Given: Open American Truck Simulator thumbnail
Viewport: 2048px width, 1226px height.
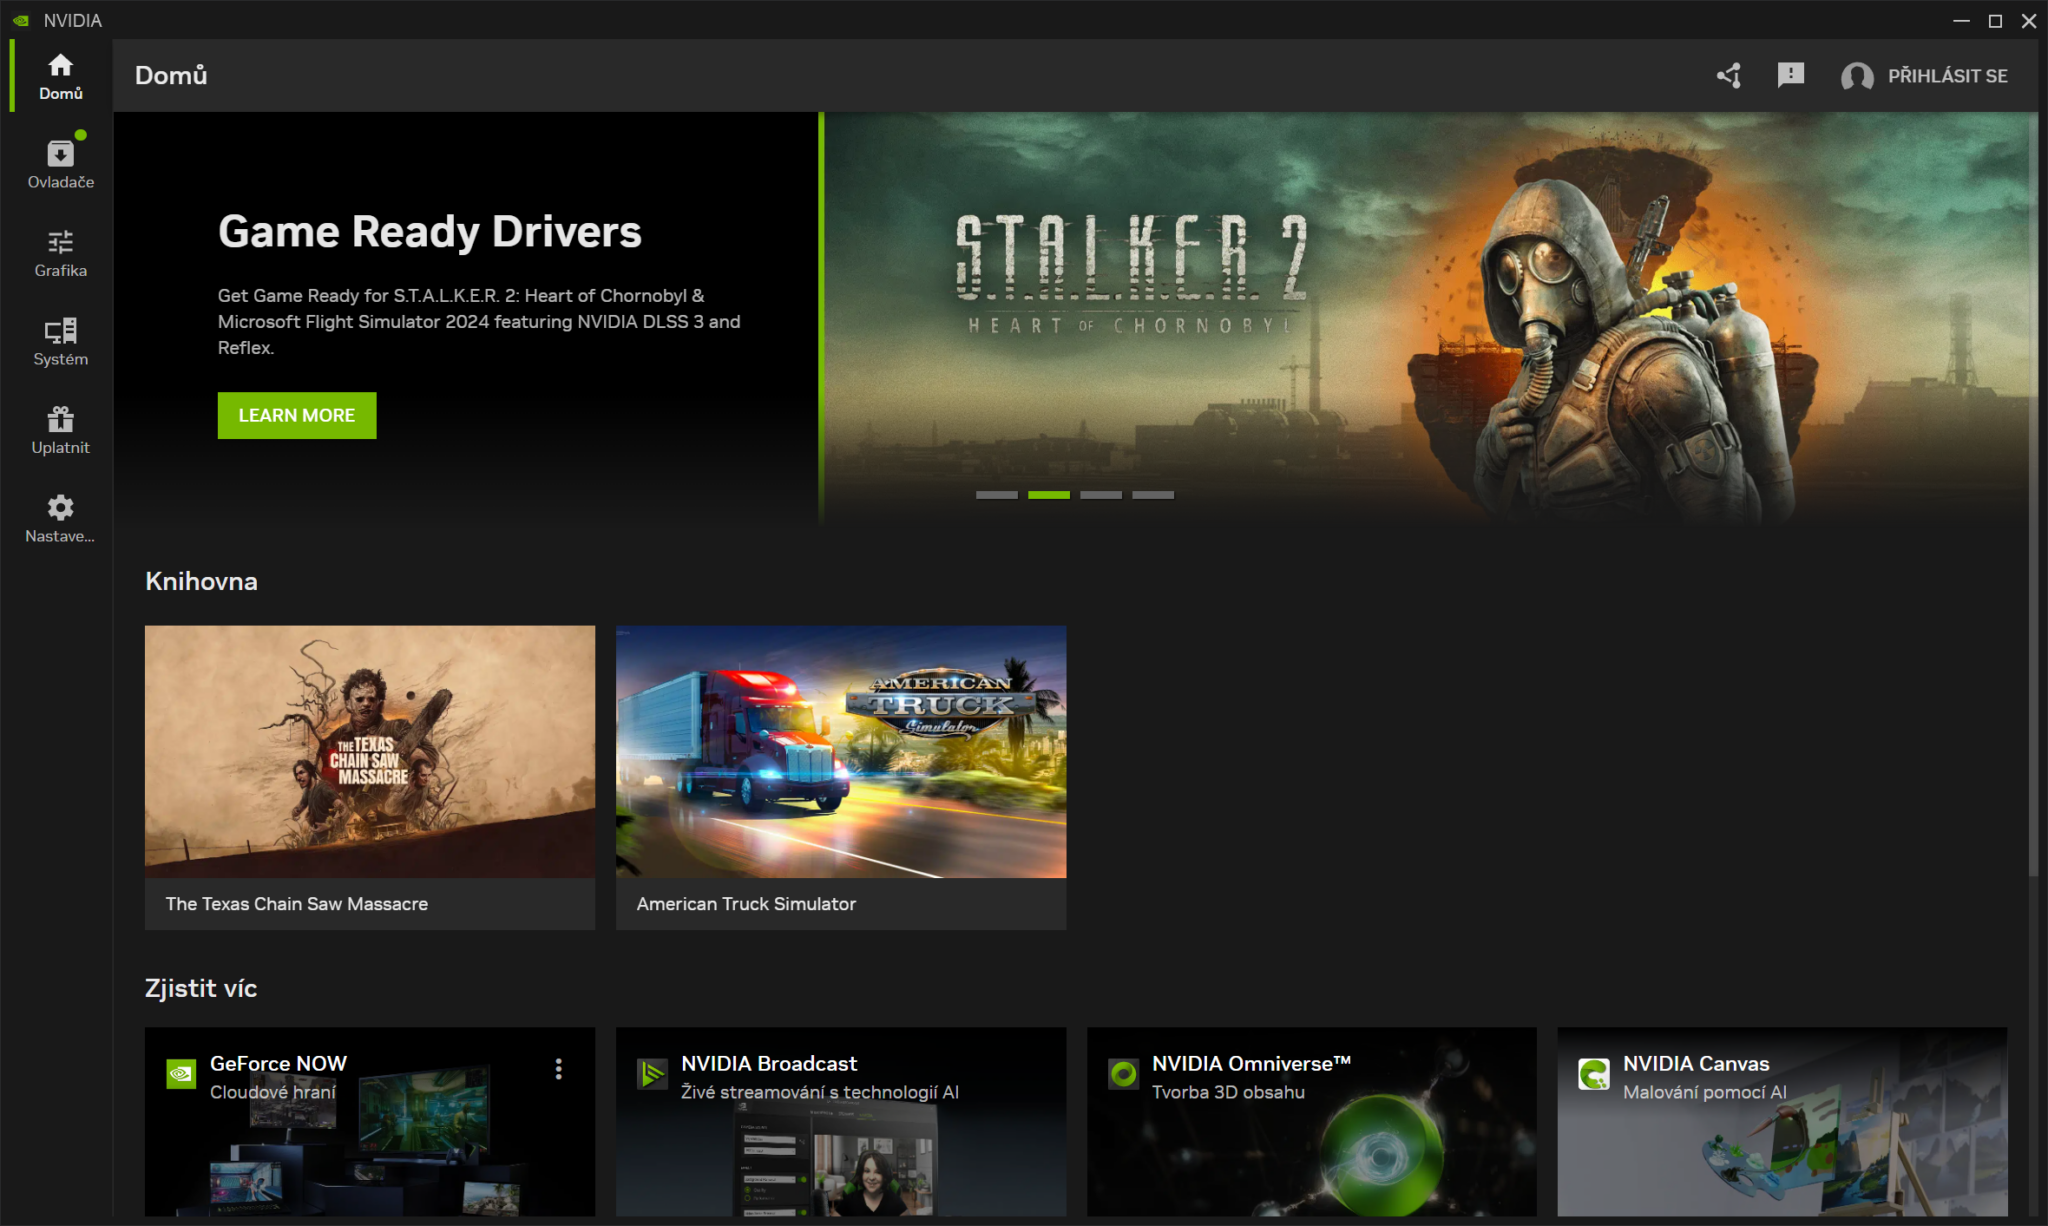Looking at the screenshot, I should (841, 752).
